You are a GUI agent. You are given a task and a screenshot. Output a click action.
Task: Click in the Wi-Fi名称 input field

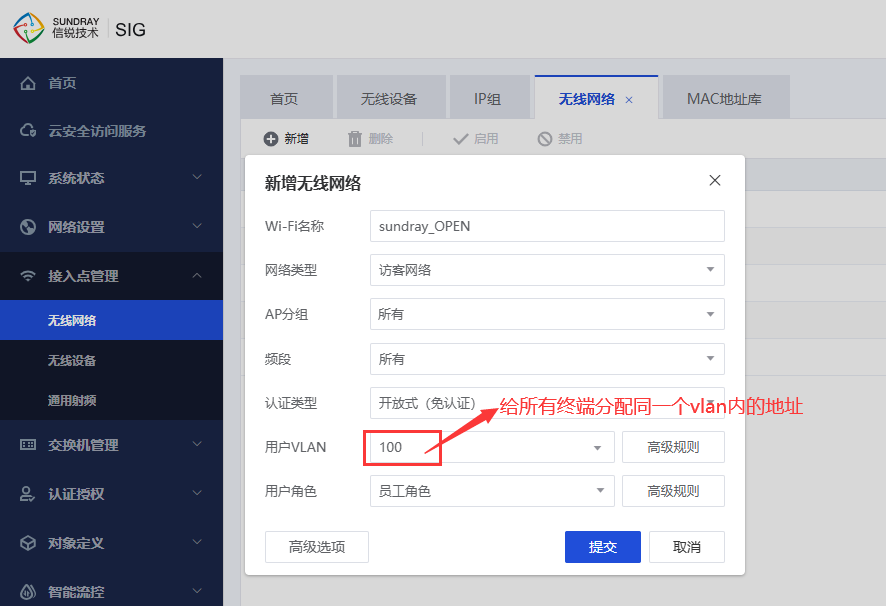[x=547, y=226]
